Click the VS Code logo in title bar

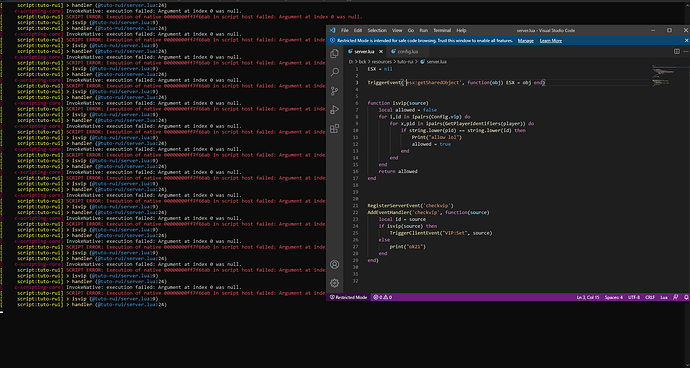(333, 30)
